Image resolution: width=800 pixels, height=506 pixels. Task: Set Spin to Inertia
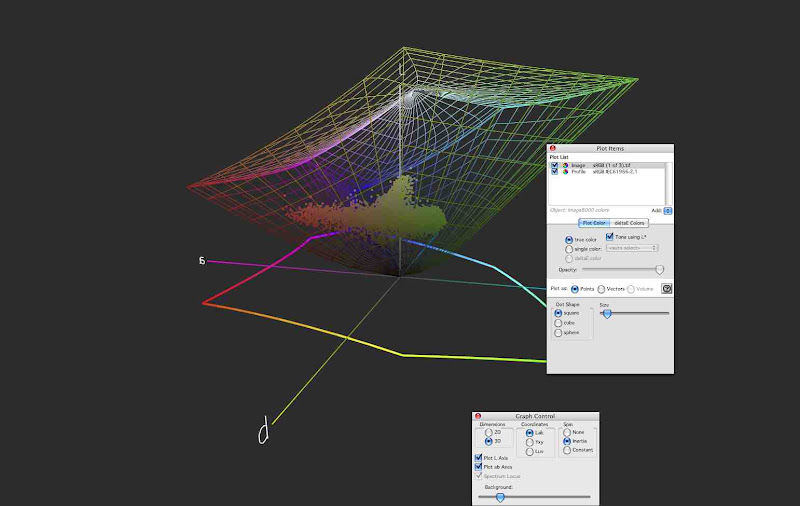(567, 441)
